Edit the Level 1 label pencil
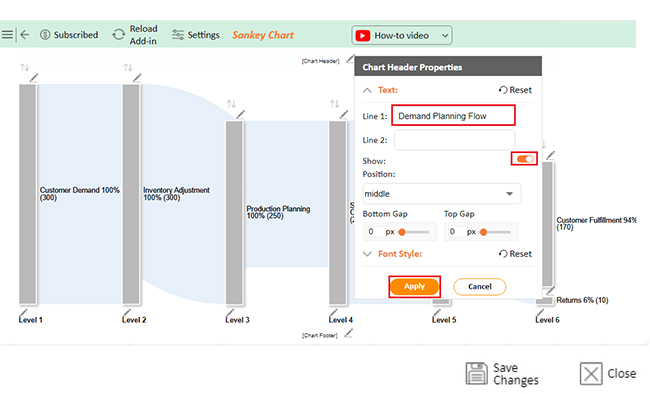 click(x=23, y=313)
